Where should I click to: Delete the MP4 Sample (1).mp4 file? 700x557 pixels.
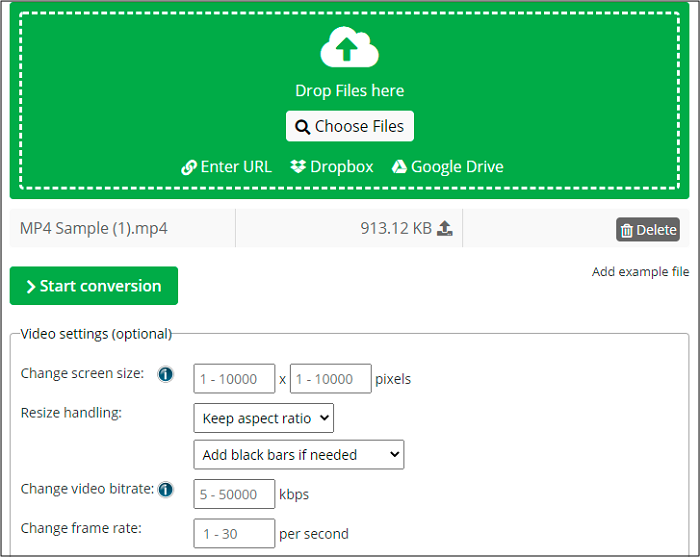647,230
